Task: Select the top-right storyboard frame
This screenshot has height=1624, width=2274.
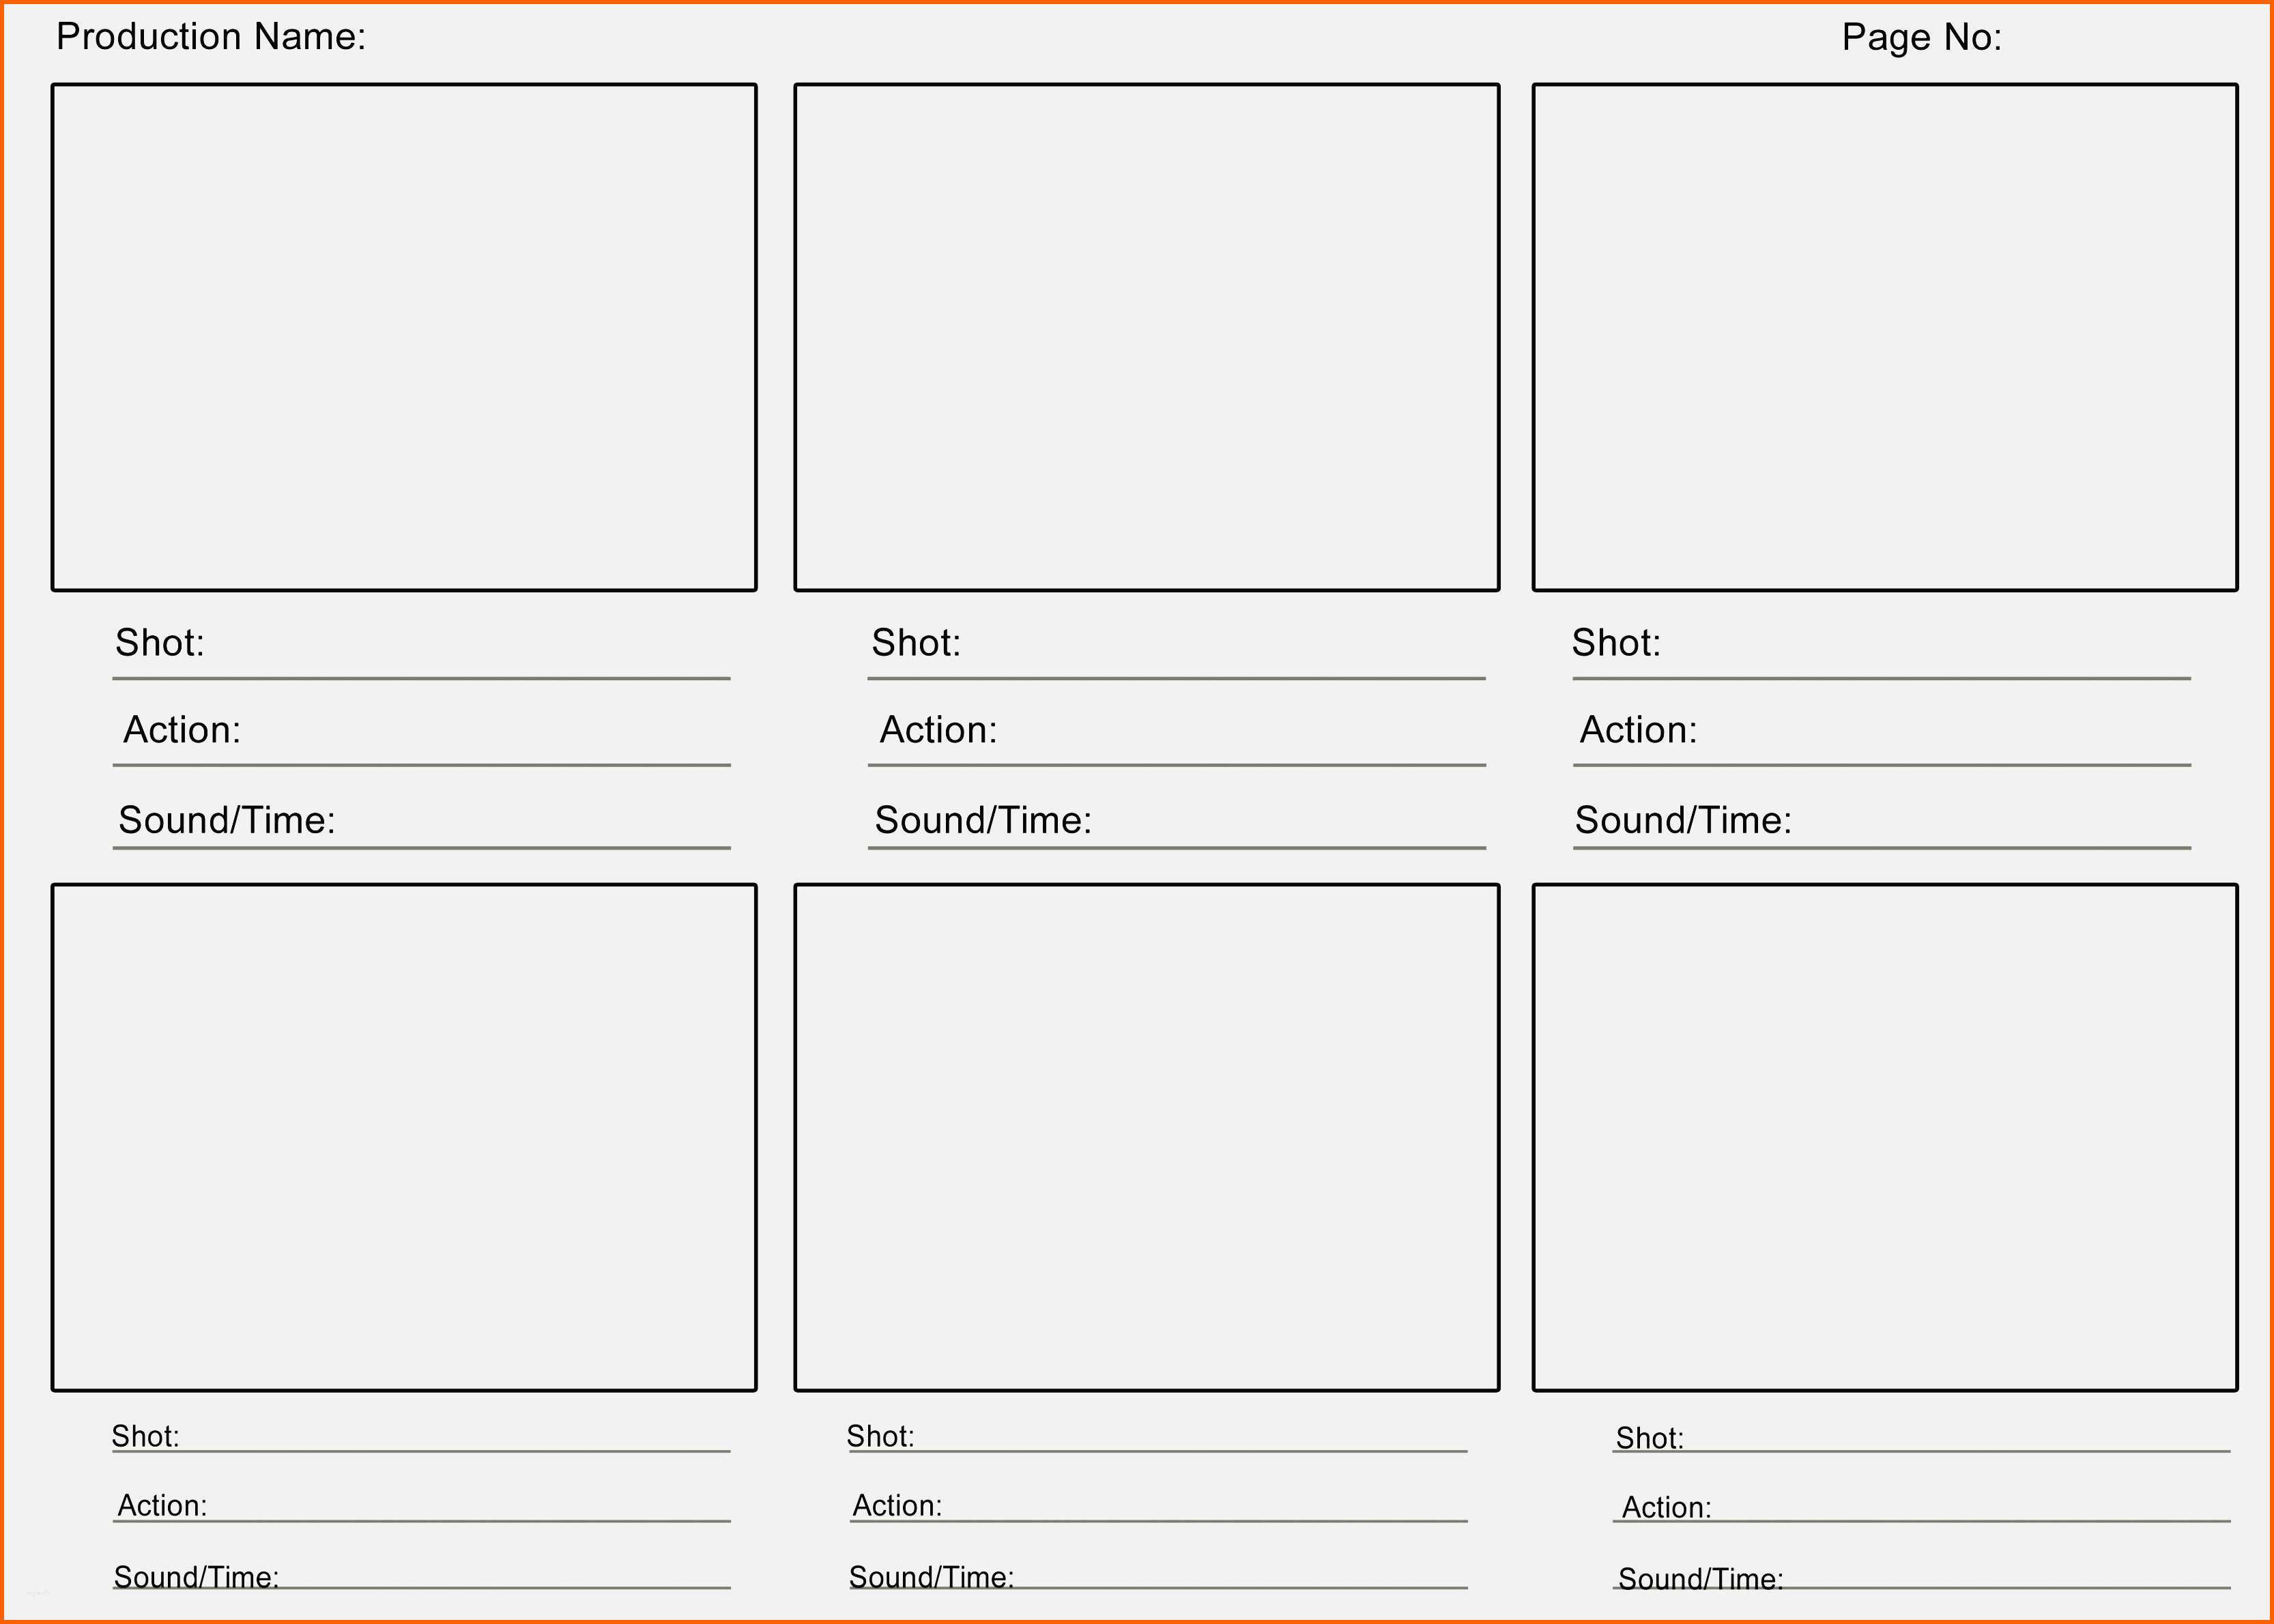Action: [x=1885, y=338]
